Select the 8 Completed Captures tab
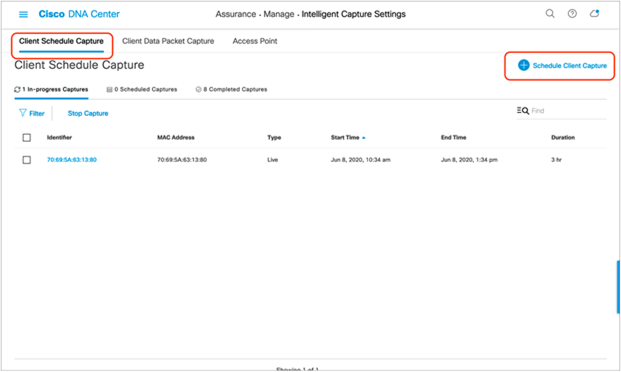 click(231, 90)
